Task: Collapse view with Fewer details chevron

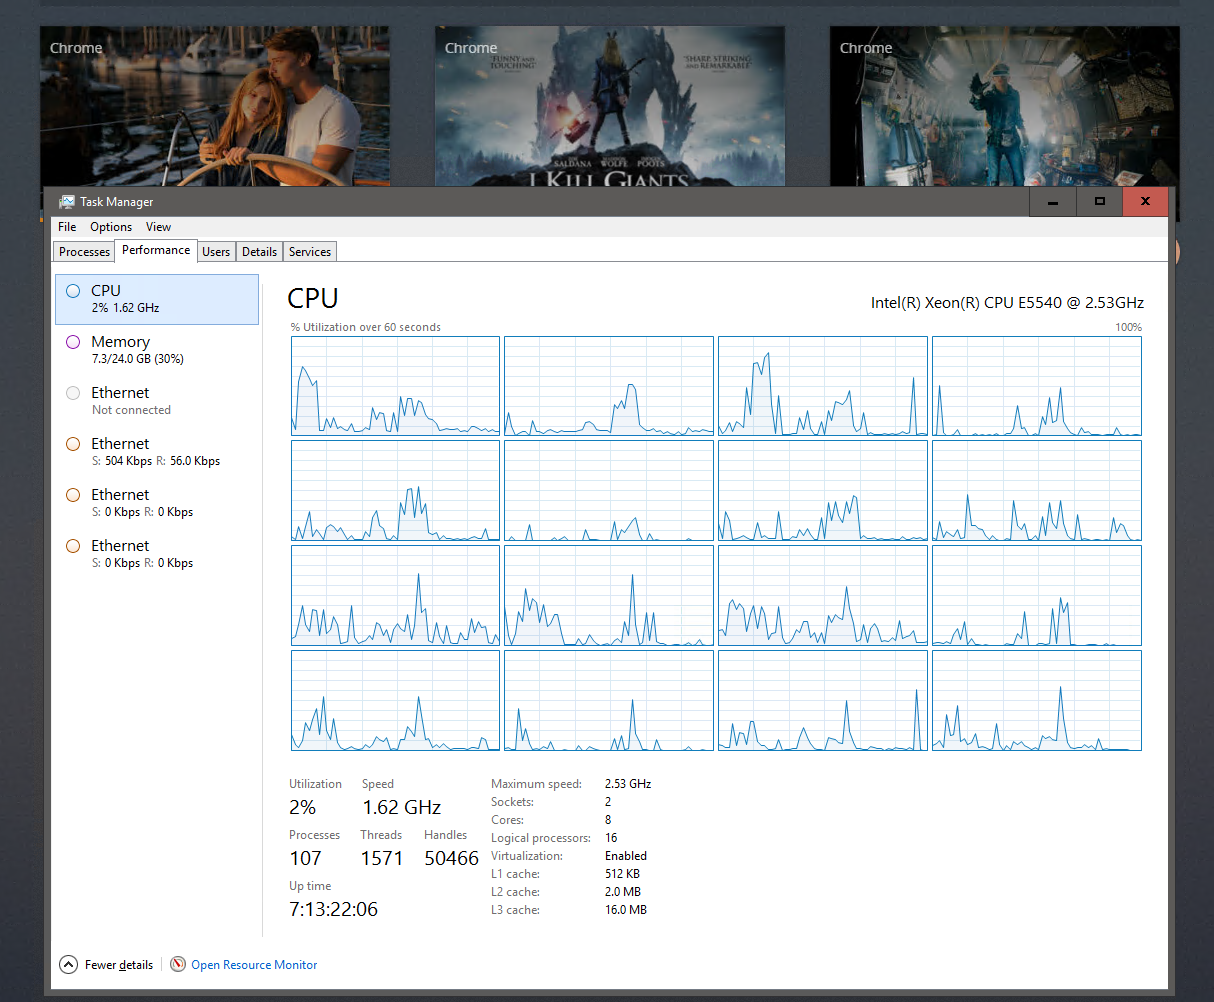Action: tap(68, 965)
